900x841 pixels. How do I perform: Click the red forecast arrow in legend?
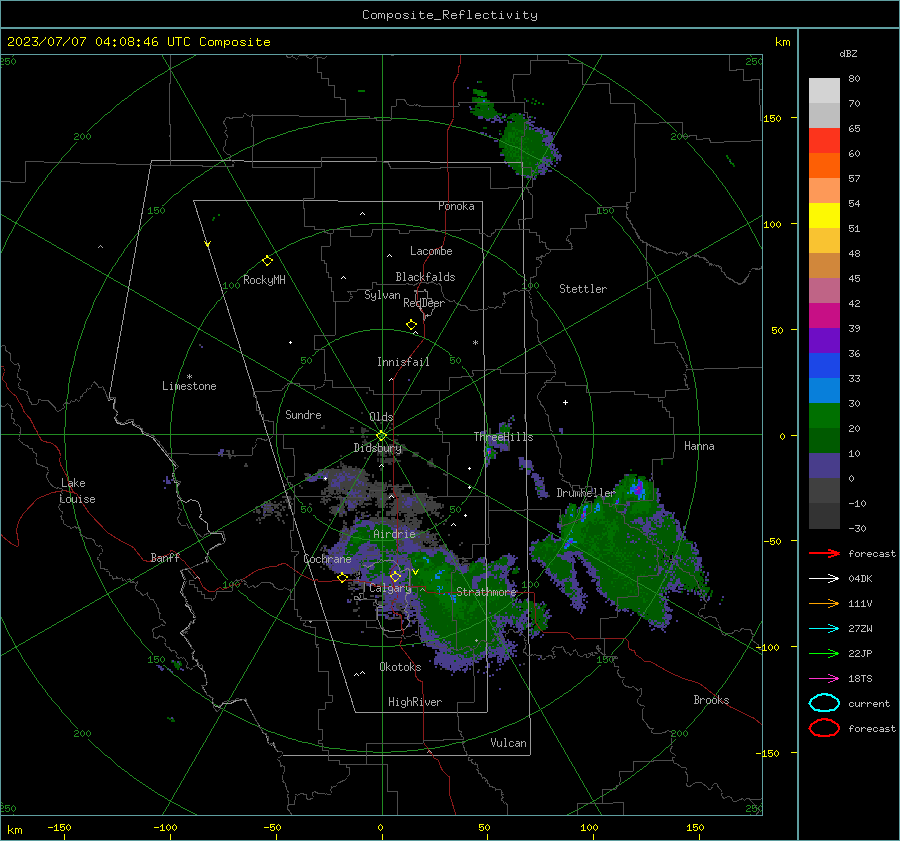pos(824,553)
